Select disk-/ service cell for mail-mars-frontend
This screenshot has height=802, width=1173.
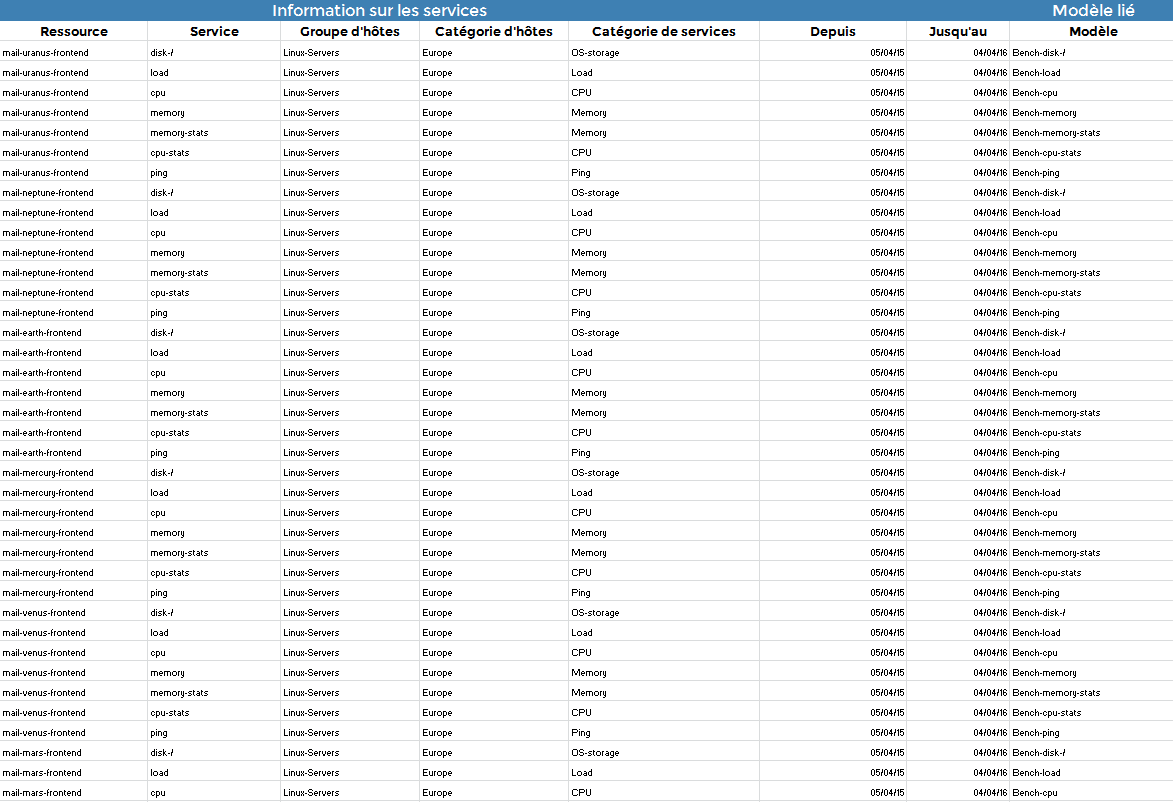click(x=162, y=753)
